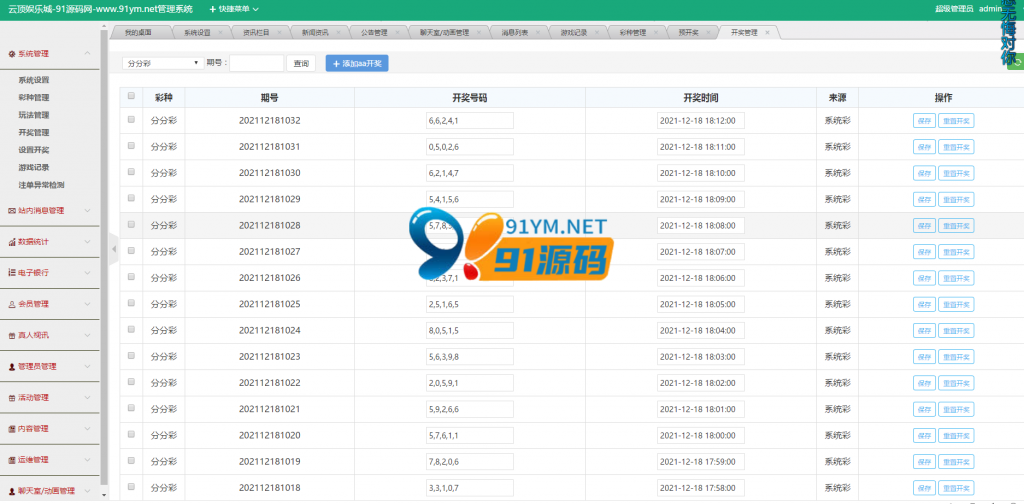
Task: Close the 资讯栏目 tab with its X
Action: coord(279,32)
